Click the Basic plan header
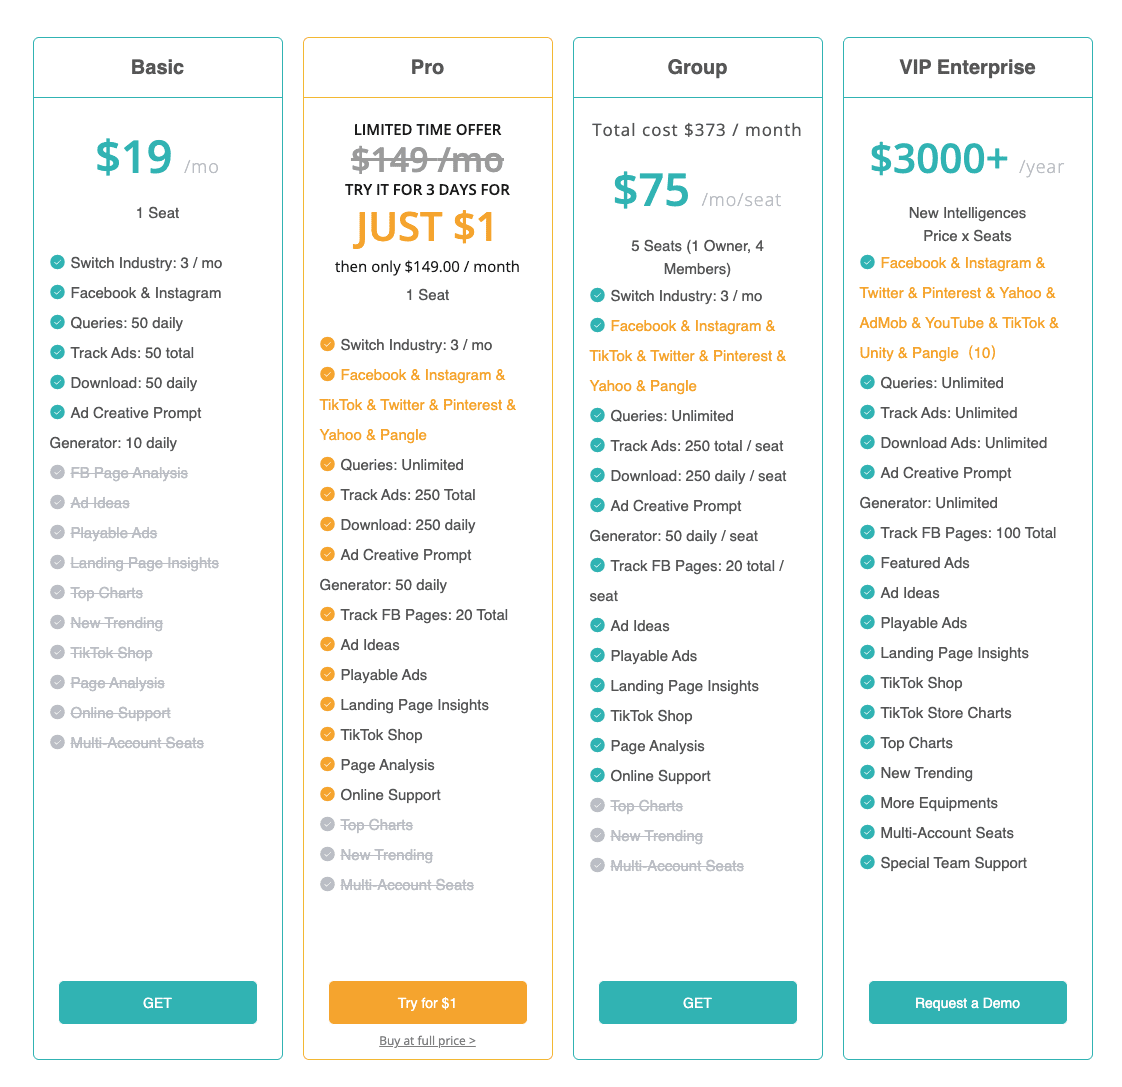1122x1087 pixels. (x=157, y=67)
